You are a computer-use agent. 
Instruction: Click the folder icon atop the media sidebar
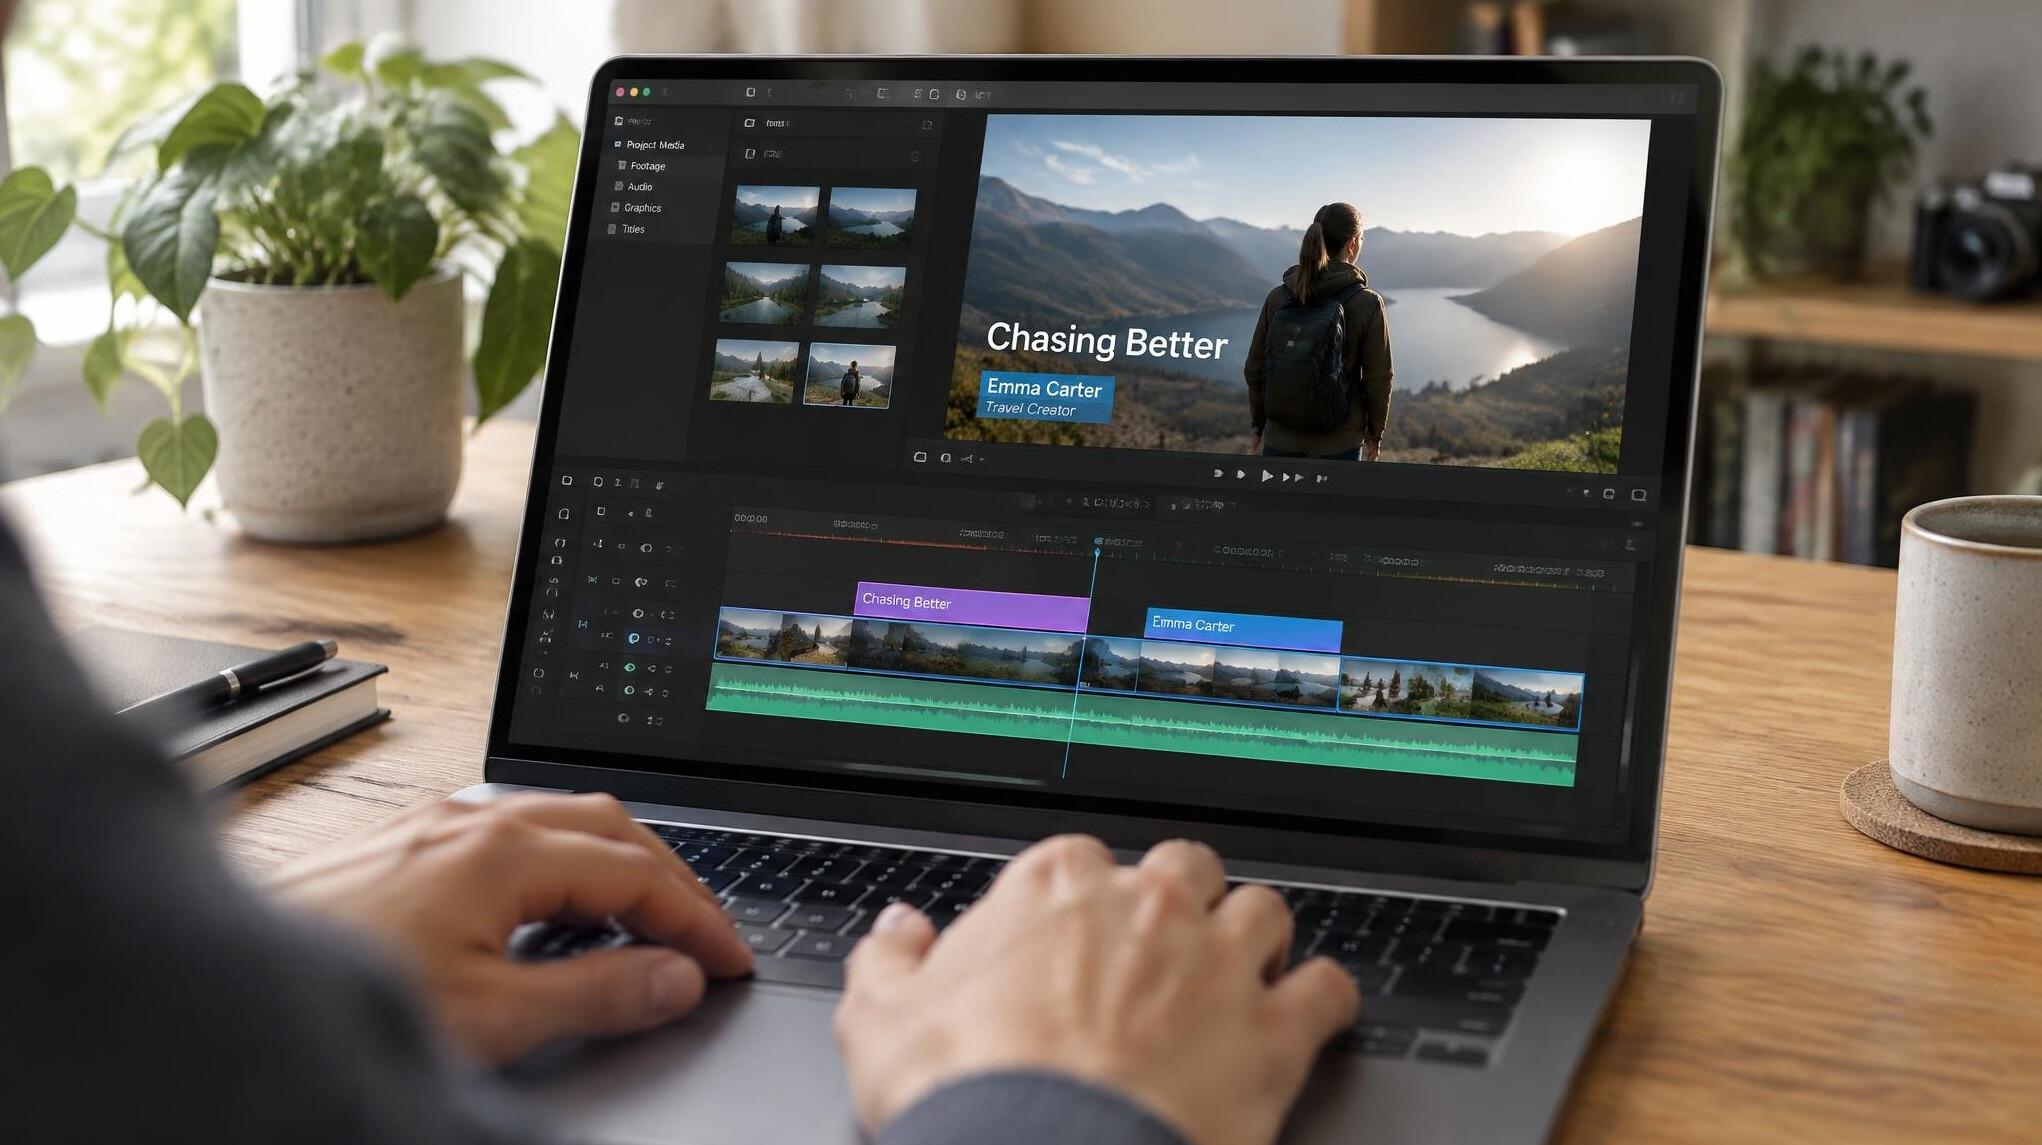coord(618,121)
